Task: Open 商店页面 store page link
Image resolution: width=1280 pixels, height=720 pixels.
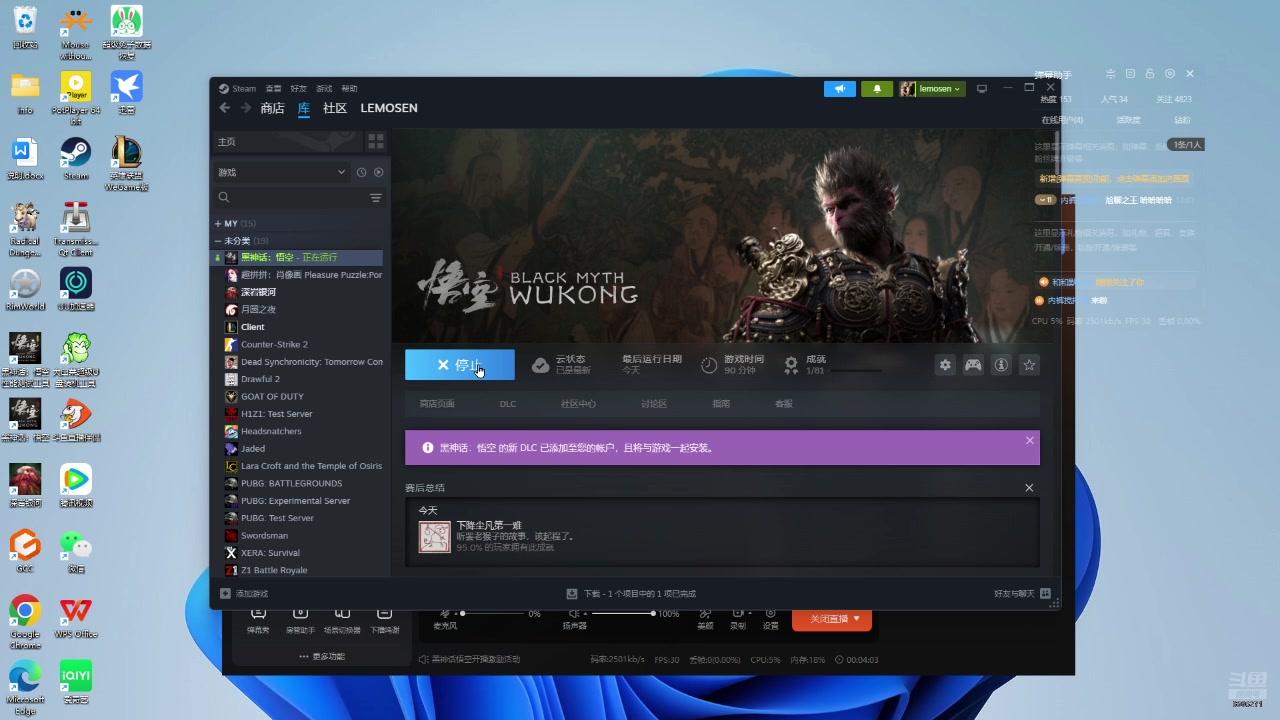Action: pos(437,404)
